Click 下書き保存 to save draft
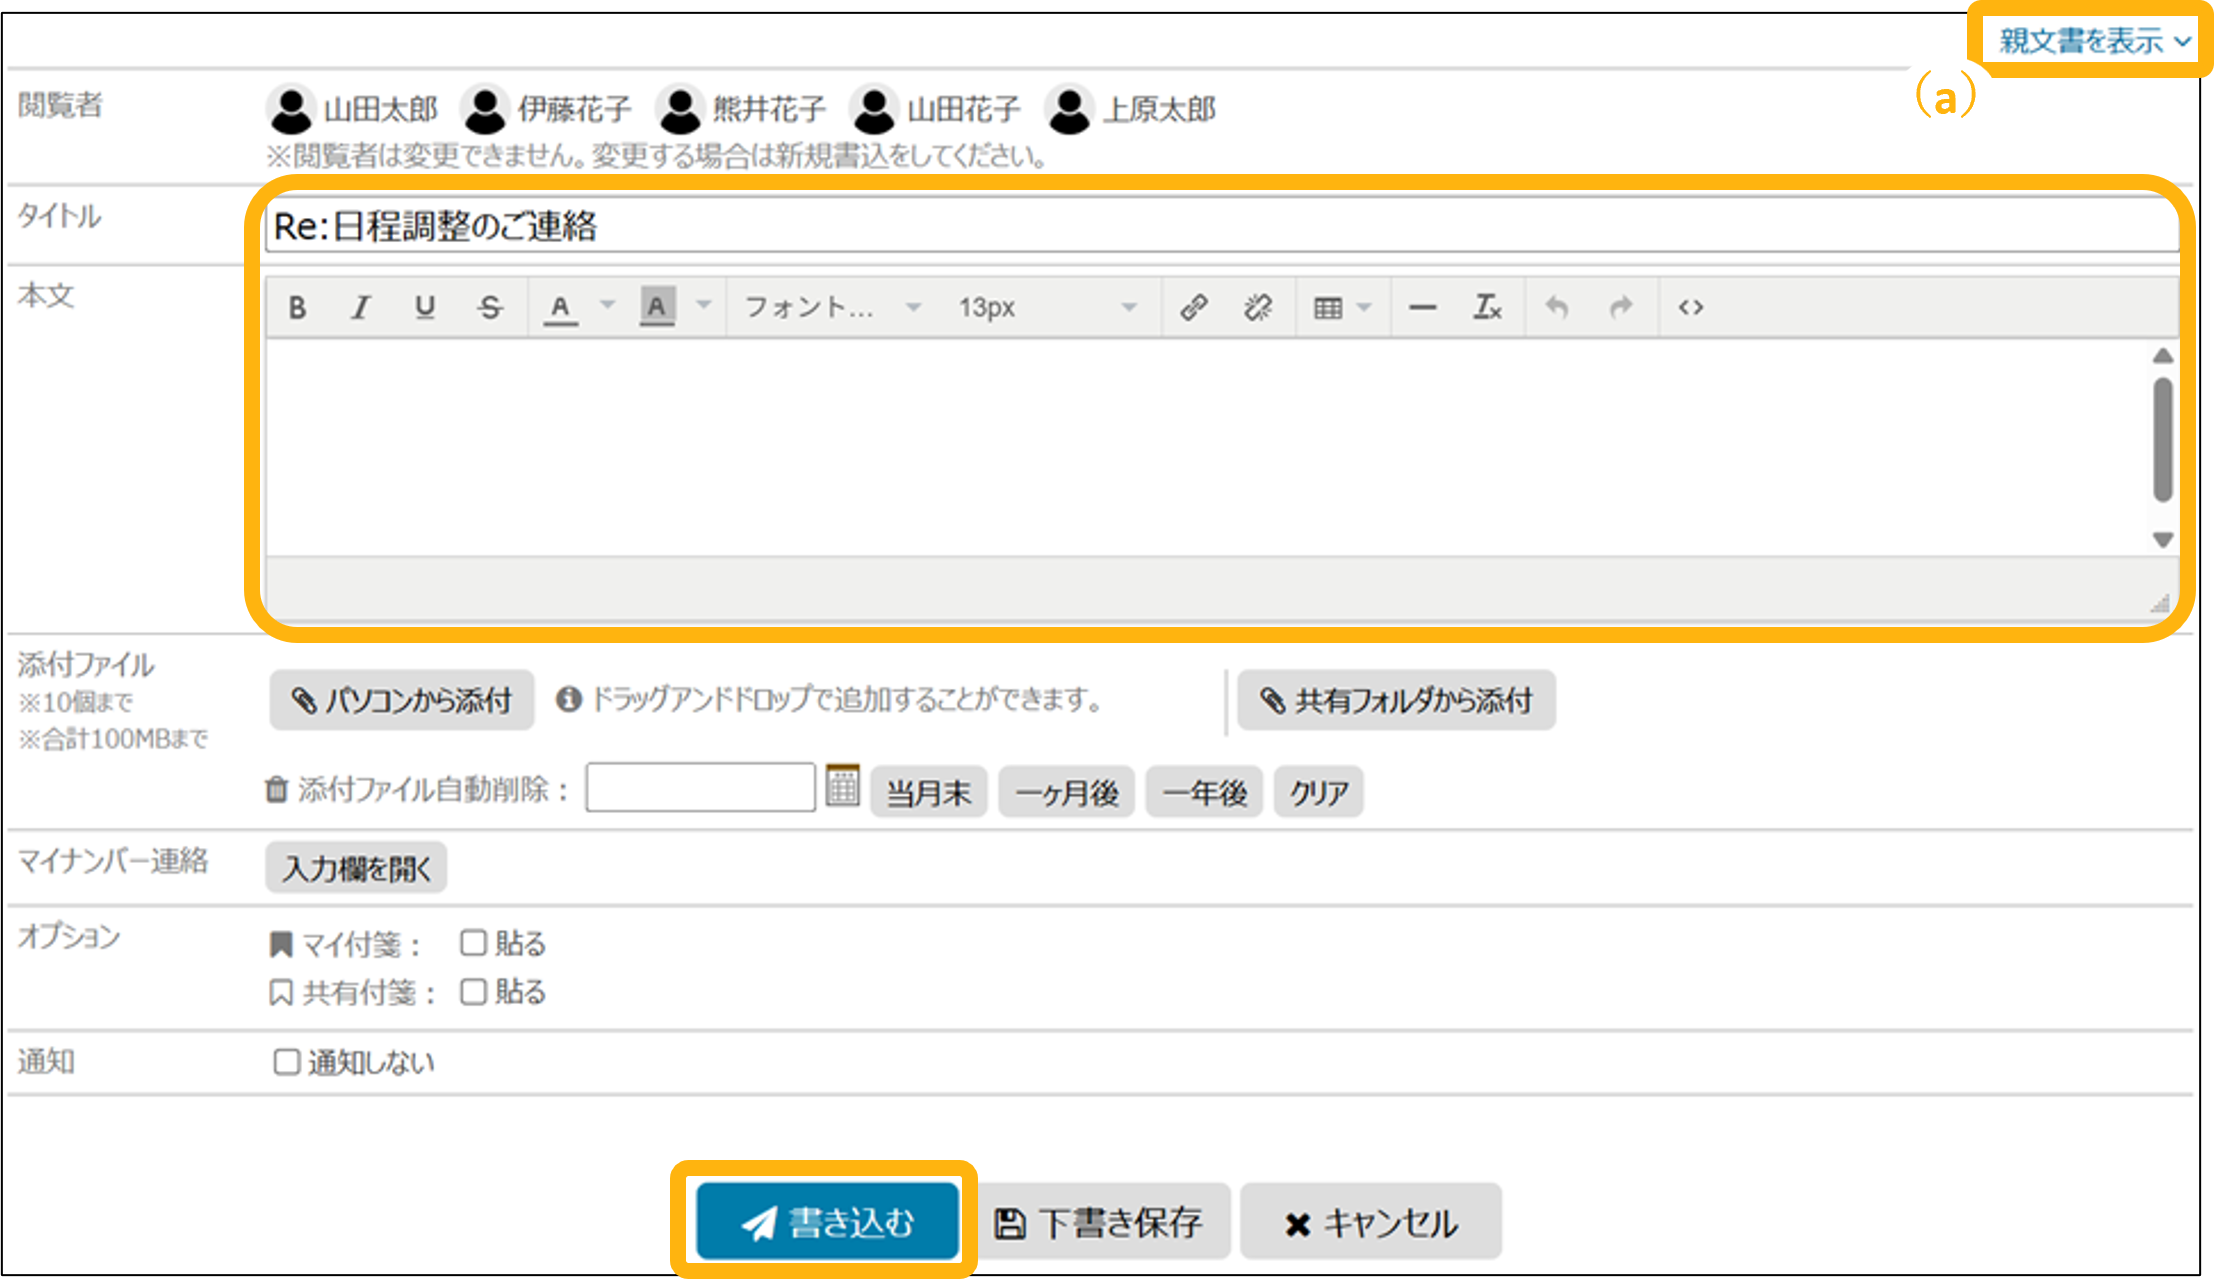The image size is (2214, 1279). pos(1100,1221)
